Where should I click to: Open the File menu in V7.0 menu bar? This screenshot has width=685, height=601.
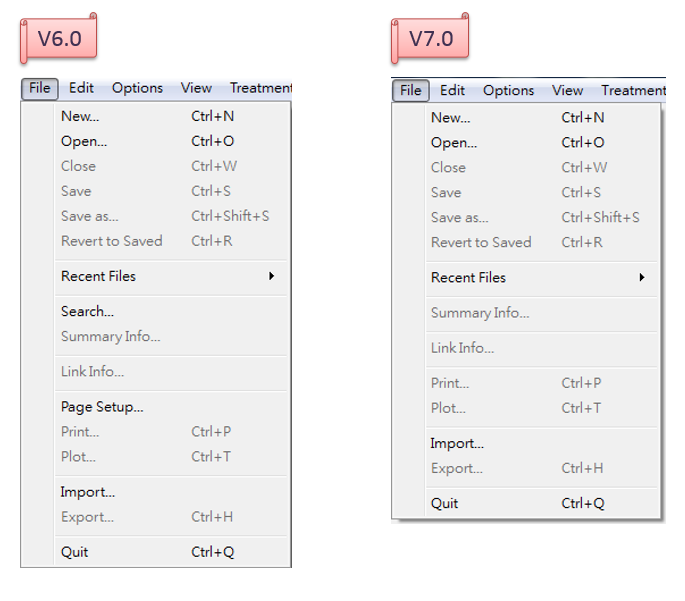(x=410, y=90)
